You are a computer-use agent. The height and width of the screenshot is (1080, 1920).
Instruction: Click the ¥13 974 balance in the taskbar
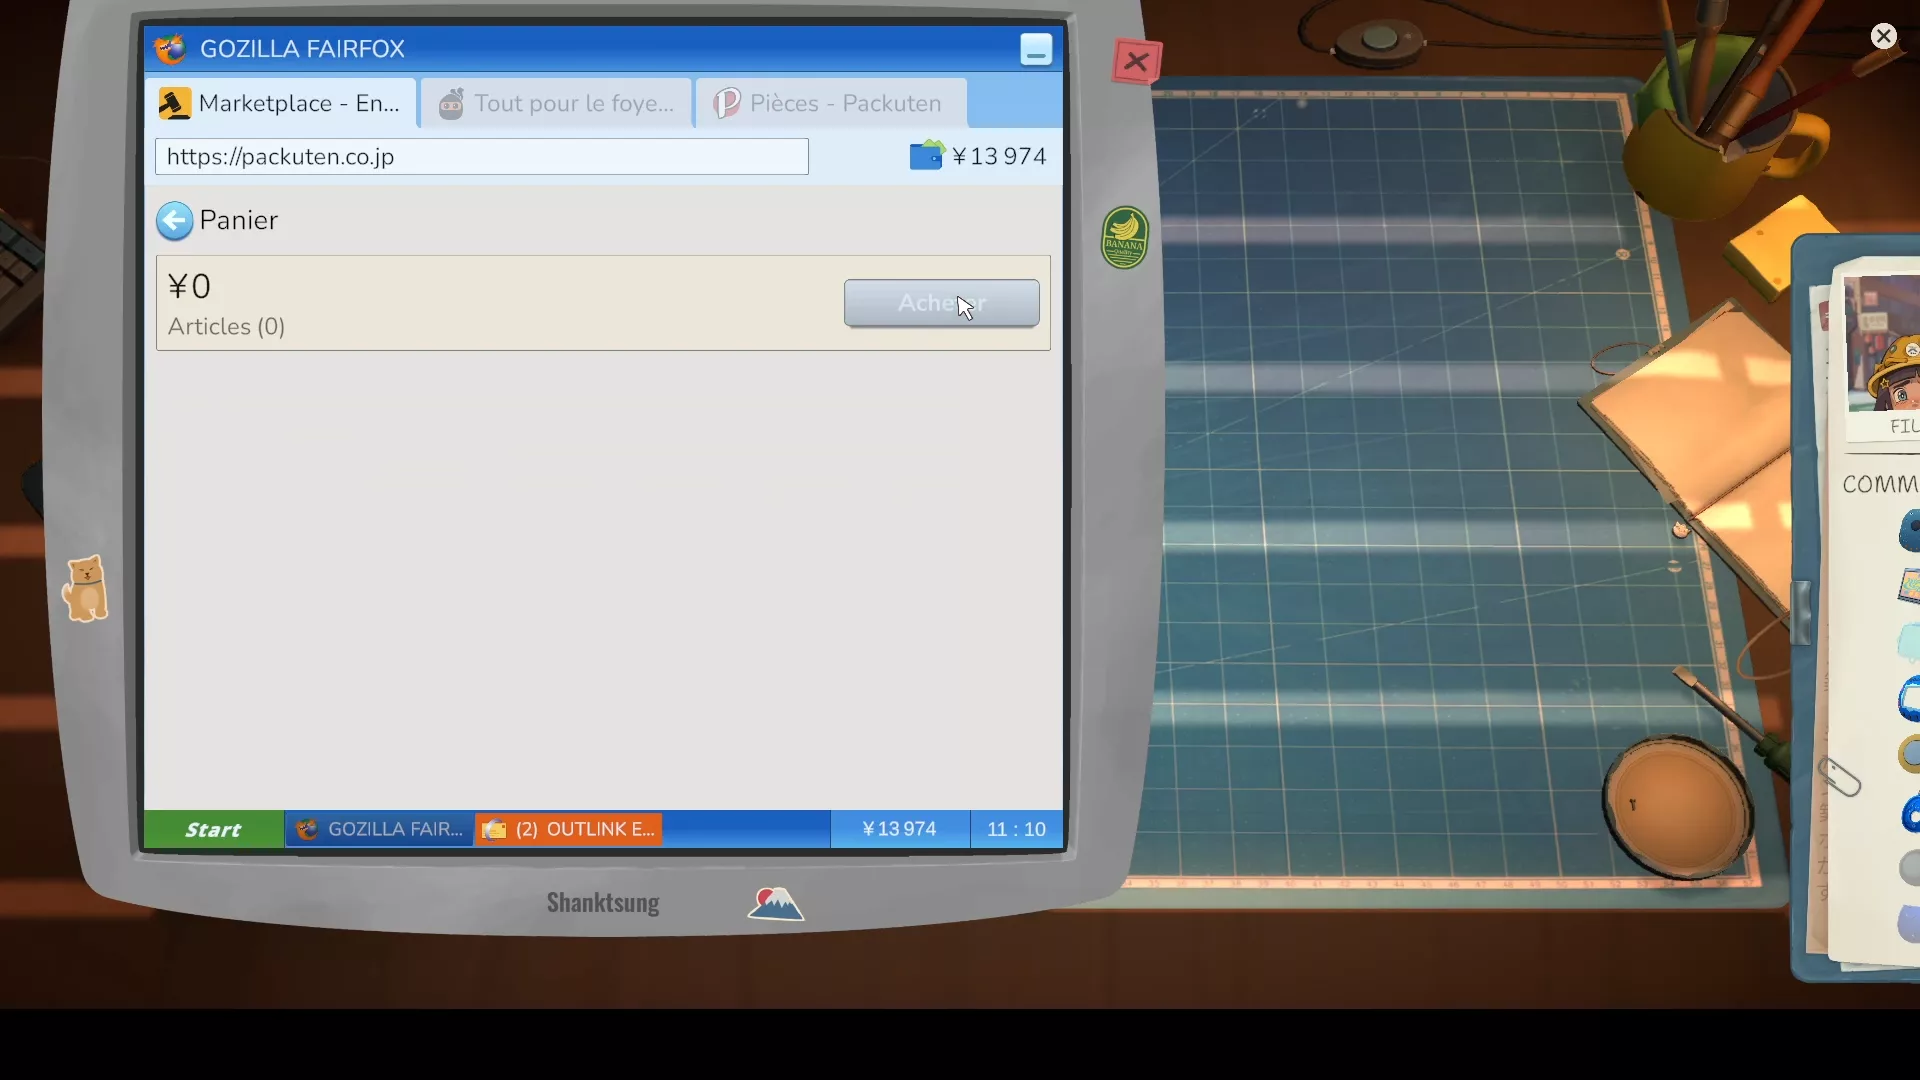coord(900,829)
